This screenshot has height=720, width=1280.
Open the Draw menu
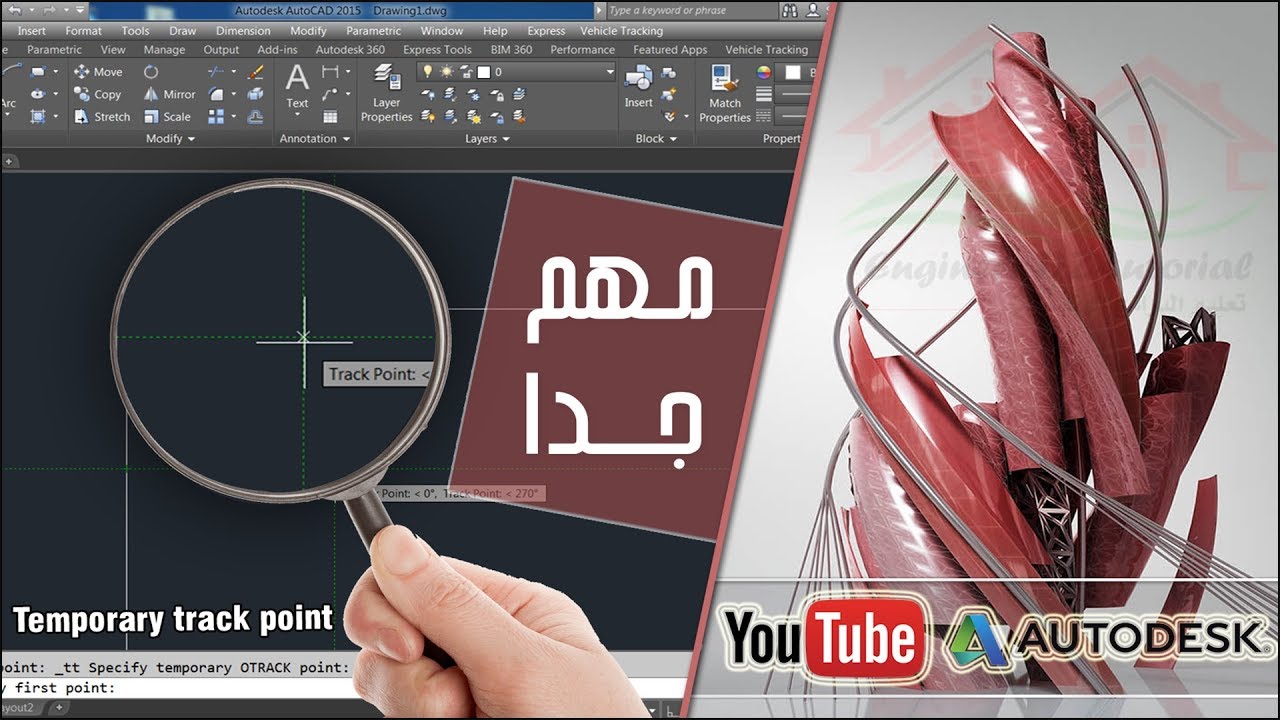182,31
